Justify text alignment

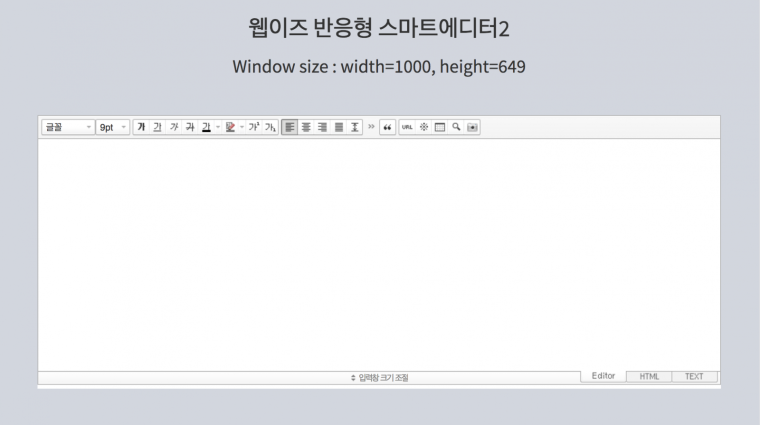[x=339, y=127]
